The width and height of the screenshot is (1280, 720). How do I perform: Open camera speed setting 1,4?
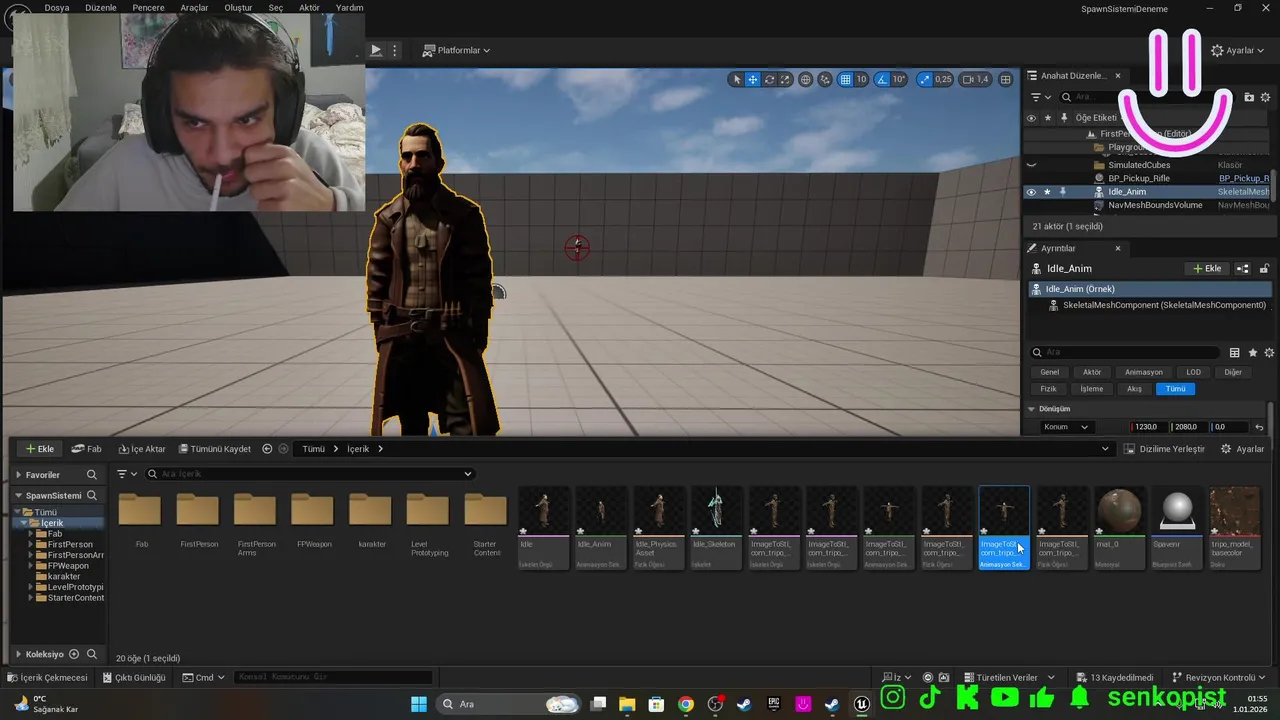click(975, 79)
